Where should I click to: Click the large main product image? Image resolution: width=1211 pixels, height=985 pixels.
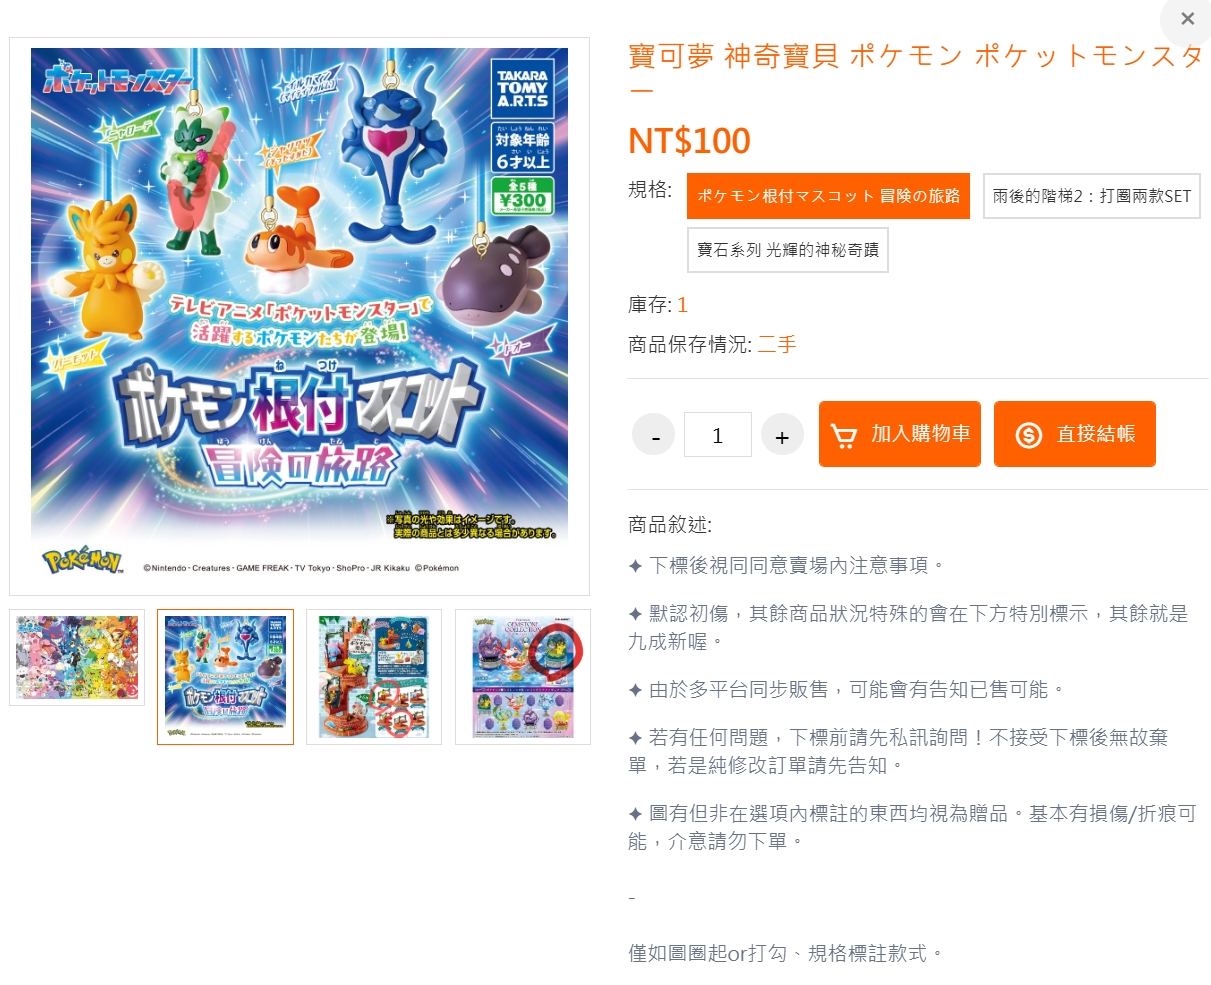(299, 316)
